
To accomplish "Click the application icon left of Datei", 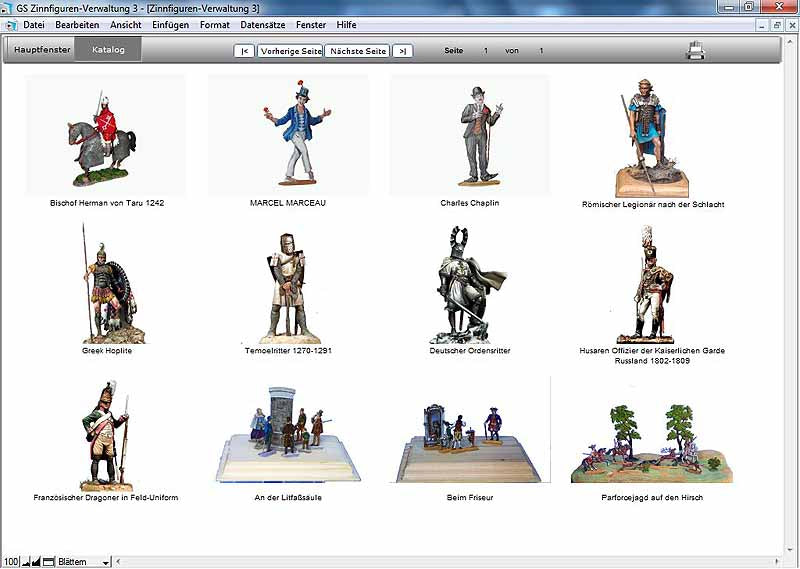I will coord(11,24).
